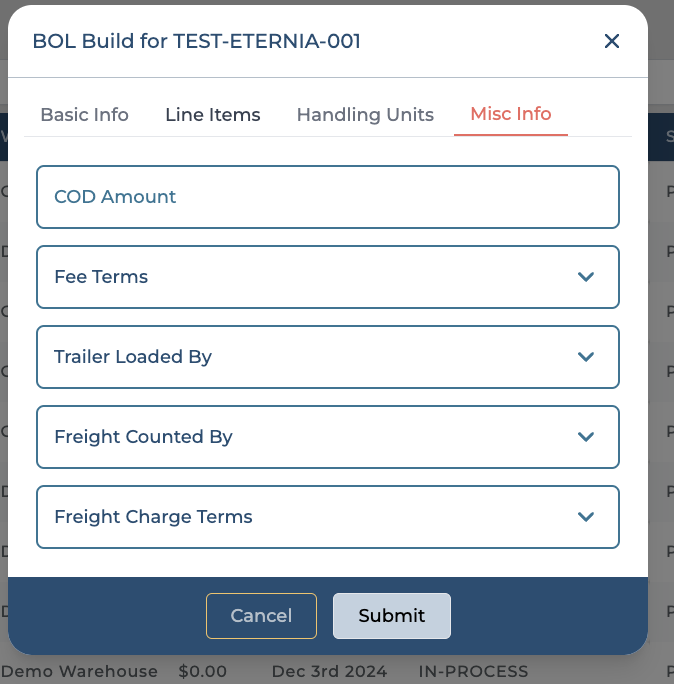Click the Dec 3rd 2024 date cell
The height and width of the screenshot is (684, 674).
pyautogui.click(x=329, y=672)
